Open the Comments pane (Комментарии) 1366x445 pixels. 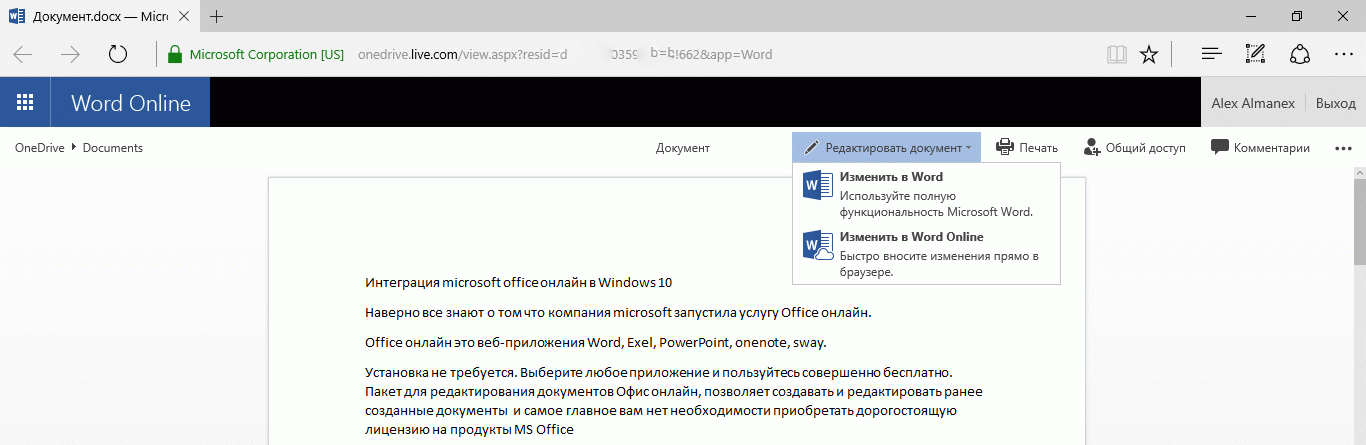(1260, 148)
